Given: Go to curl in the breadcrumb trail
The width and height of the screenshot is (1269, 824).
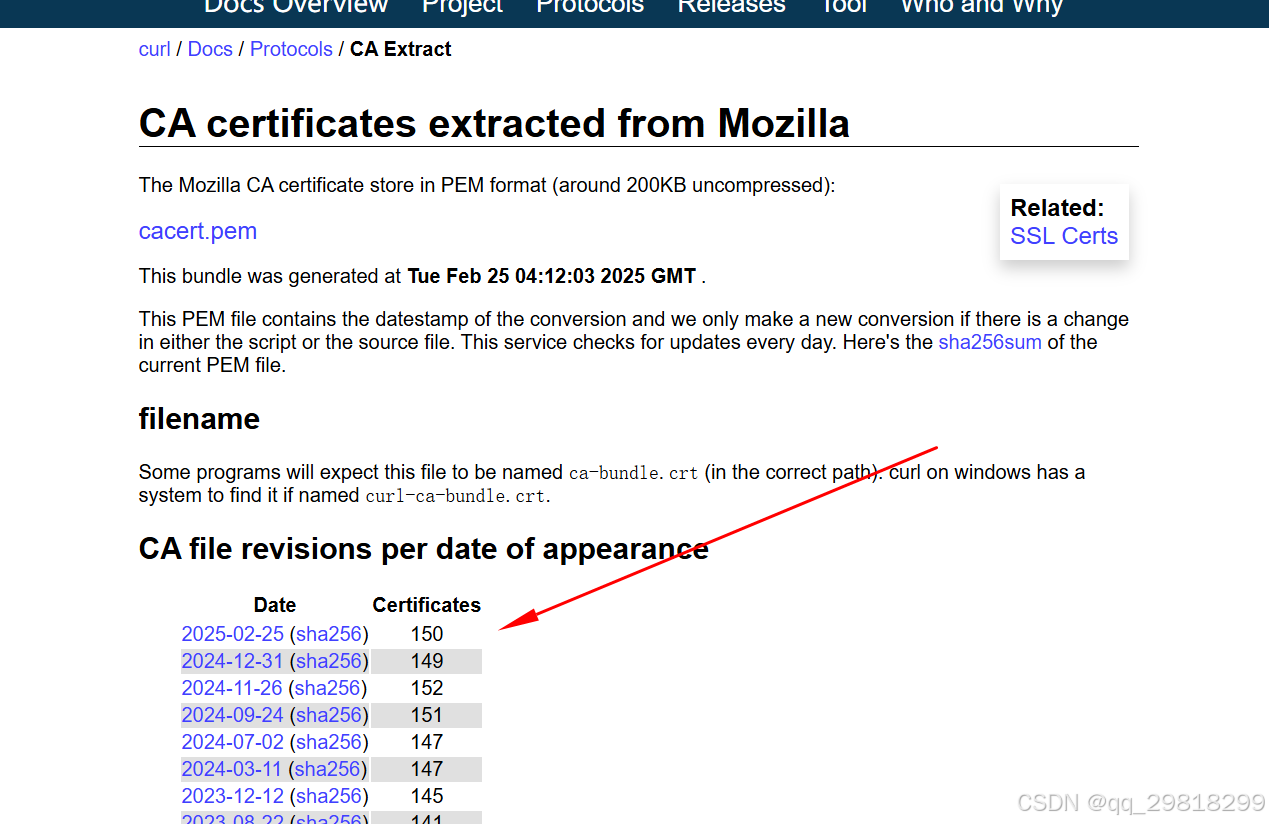Looking at the screenshot, I should coord(154,49).
